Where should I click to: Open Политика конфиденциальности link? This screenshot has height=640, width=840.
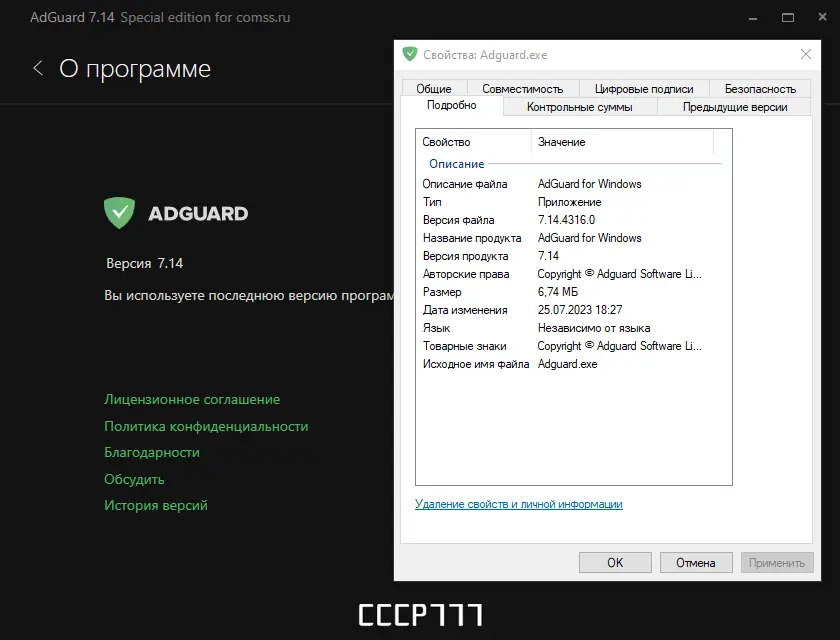206,426
